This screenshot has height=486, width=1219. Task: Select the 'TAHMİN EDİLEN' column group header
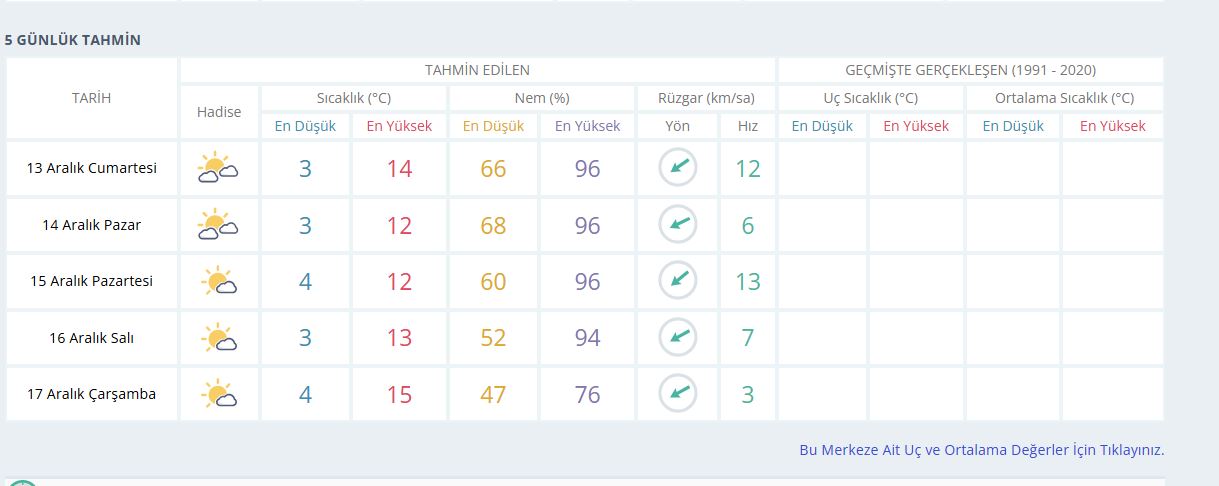click(477, 70)
